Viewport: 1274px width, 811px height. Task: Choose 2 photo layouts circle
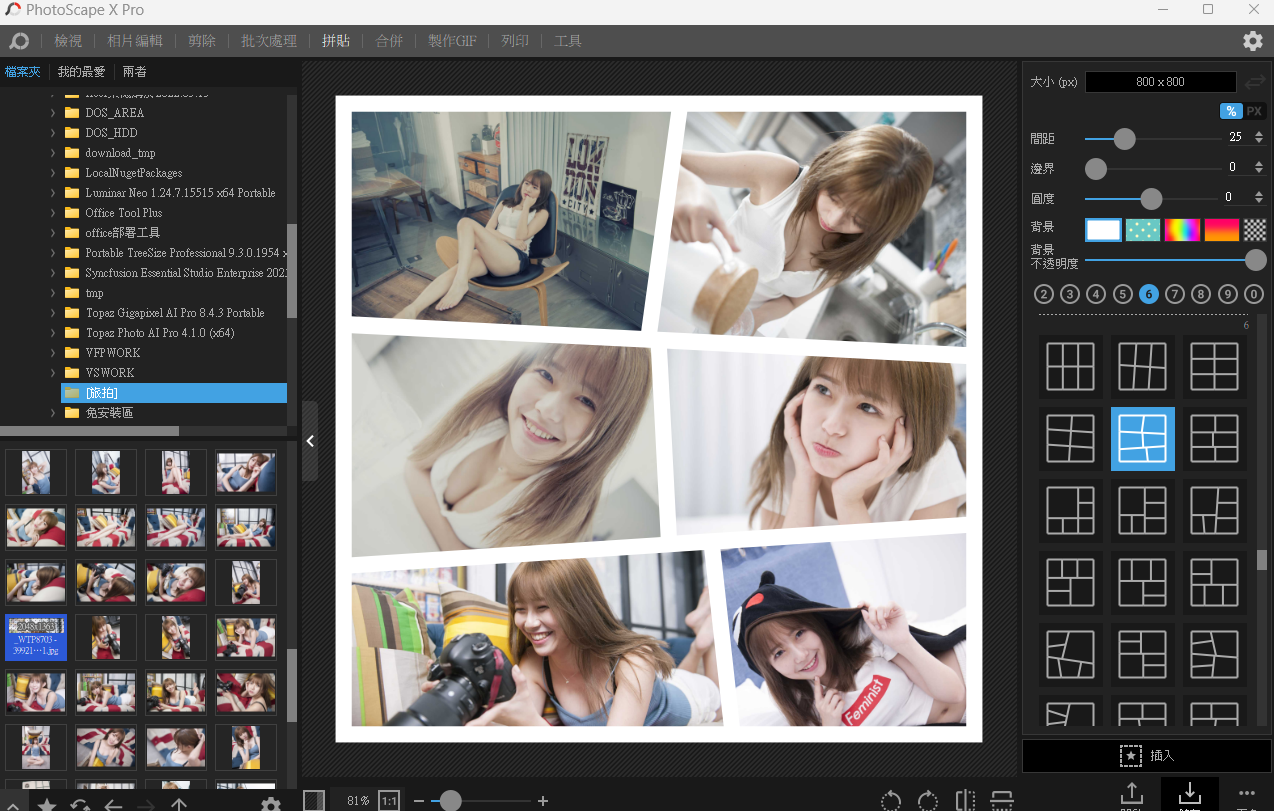point(1044,294)
